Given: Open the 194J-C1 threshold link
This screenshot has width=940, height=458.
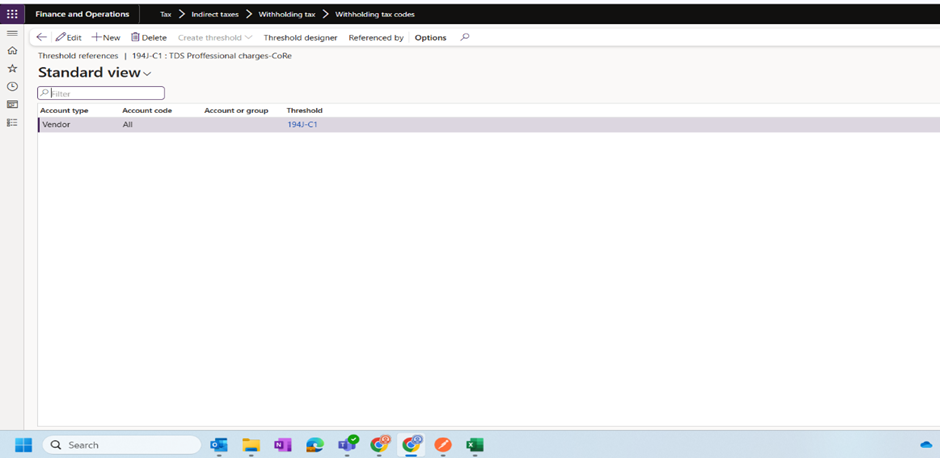Looking at the screenshot, I should pos(302,125).
